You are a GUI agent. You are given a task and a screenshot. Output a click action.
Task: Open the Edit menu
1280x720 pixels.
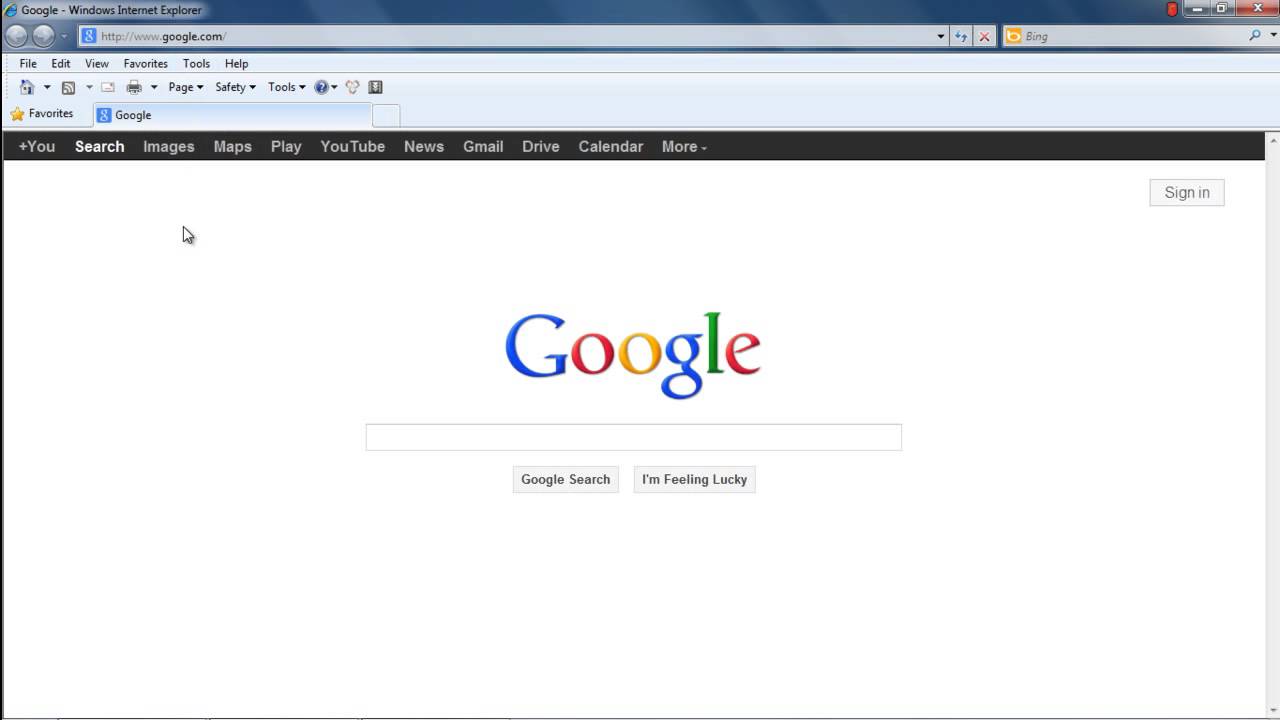61,64
